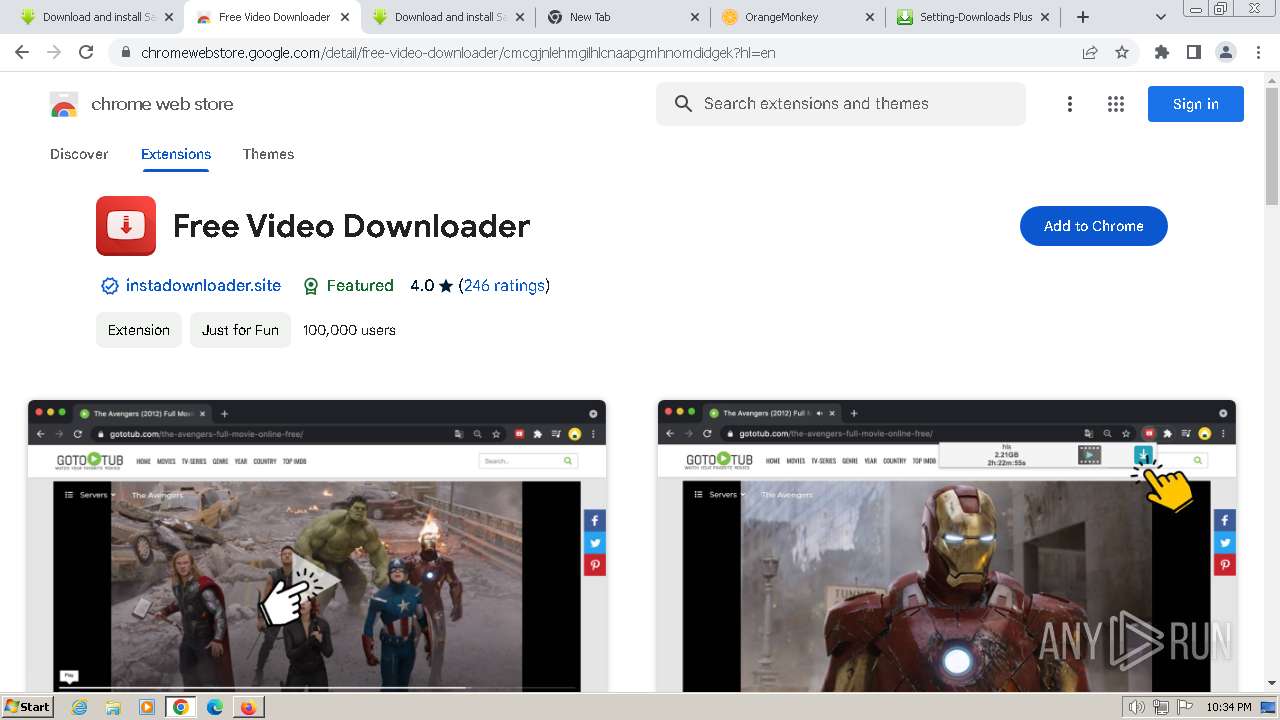Close the New Tab tab
Viewport: 1280px width, 720px height.
(695, 17)
